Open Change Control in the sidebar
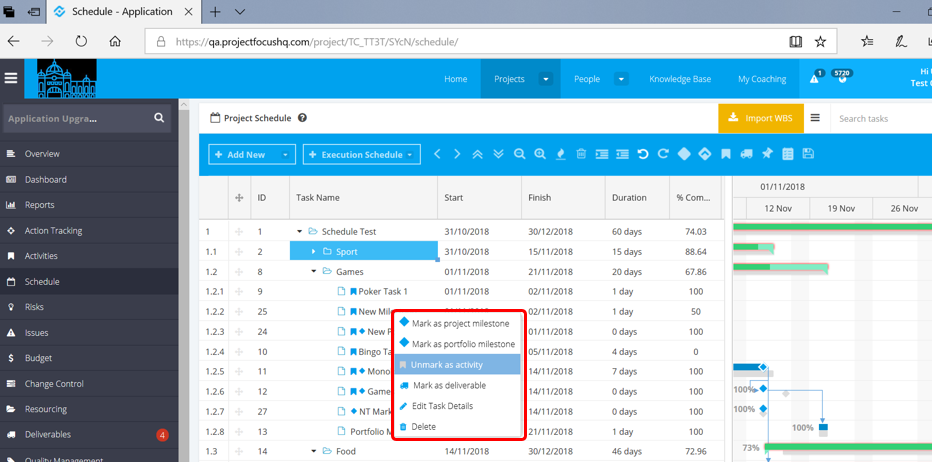Screen dimensions: 932x462 89,384
